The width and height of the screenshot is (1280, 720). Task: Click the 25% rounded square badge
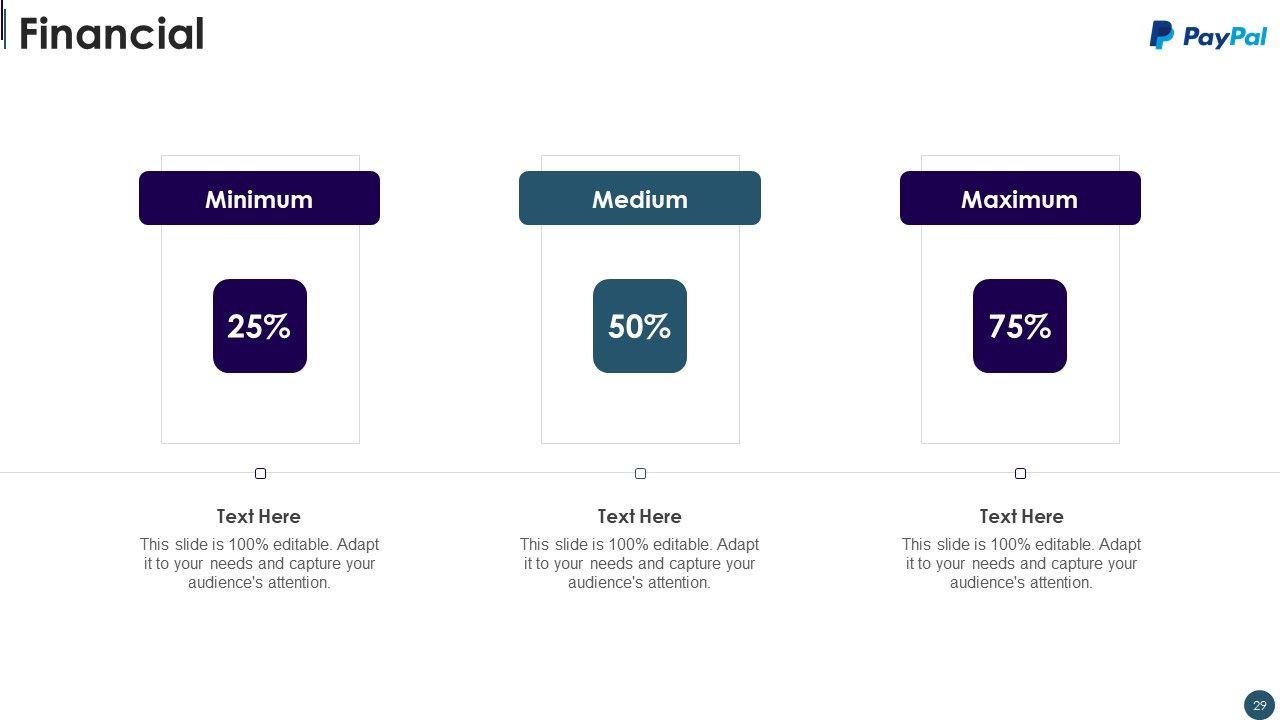(260, 326)
